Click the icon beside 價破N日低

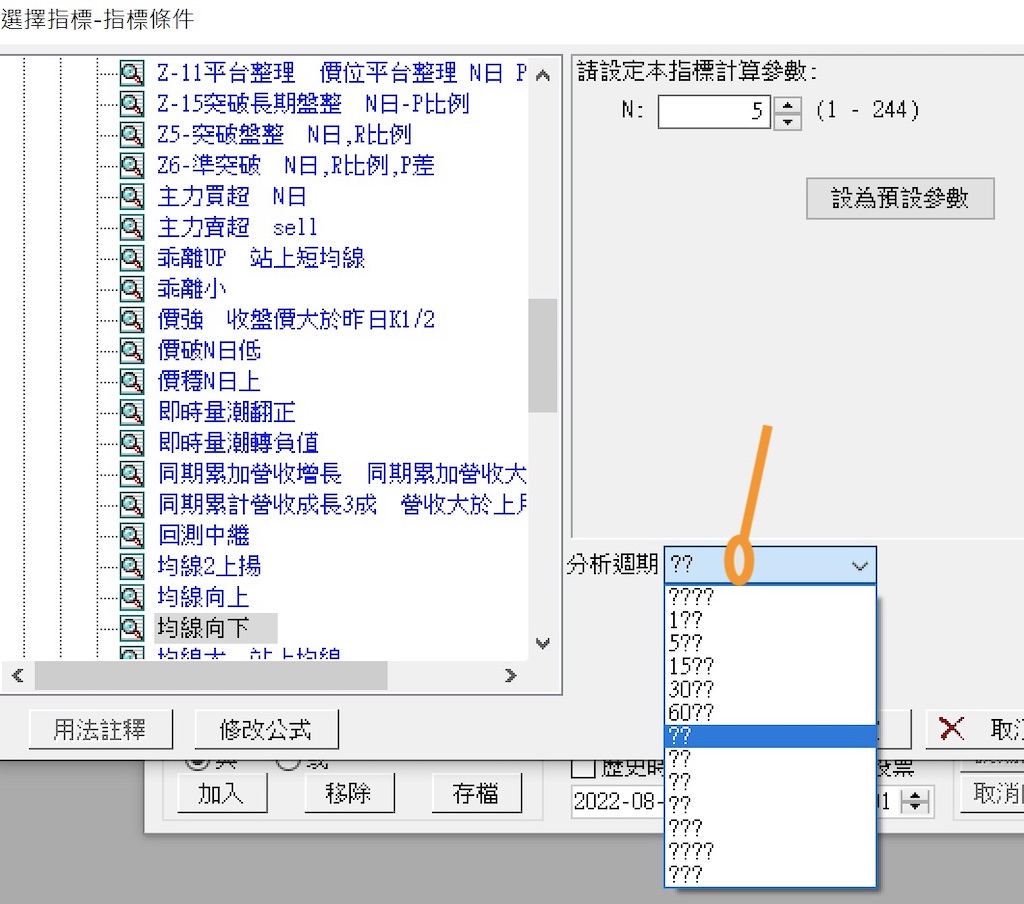(x=131, y=351)
